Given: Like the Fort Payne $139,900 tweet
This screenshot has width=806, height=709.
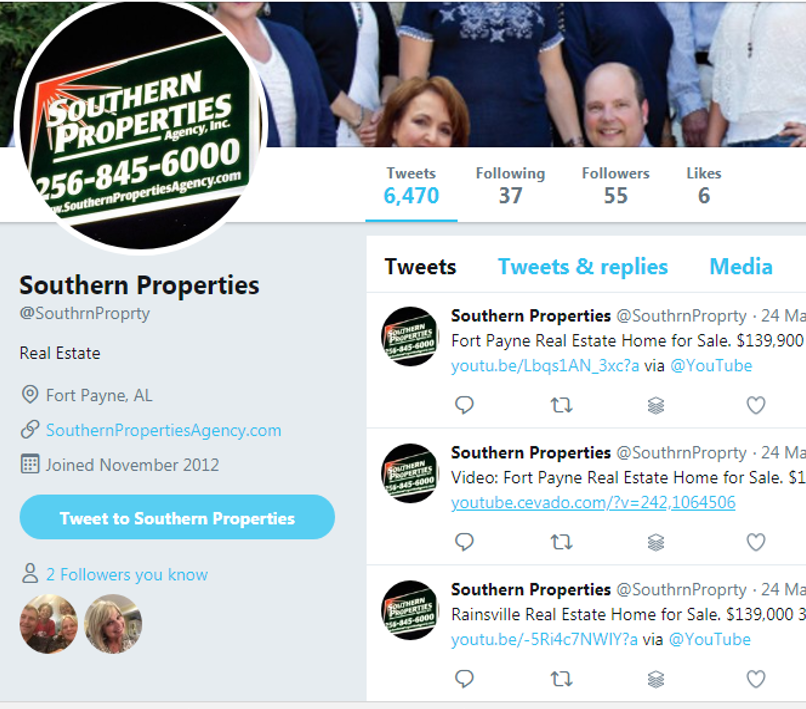Looking at the screenshot, I should (756, 405).
